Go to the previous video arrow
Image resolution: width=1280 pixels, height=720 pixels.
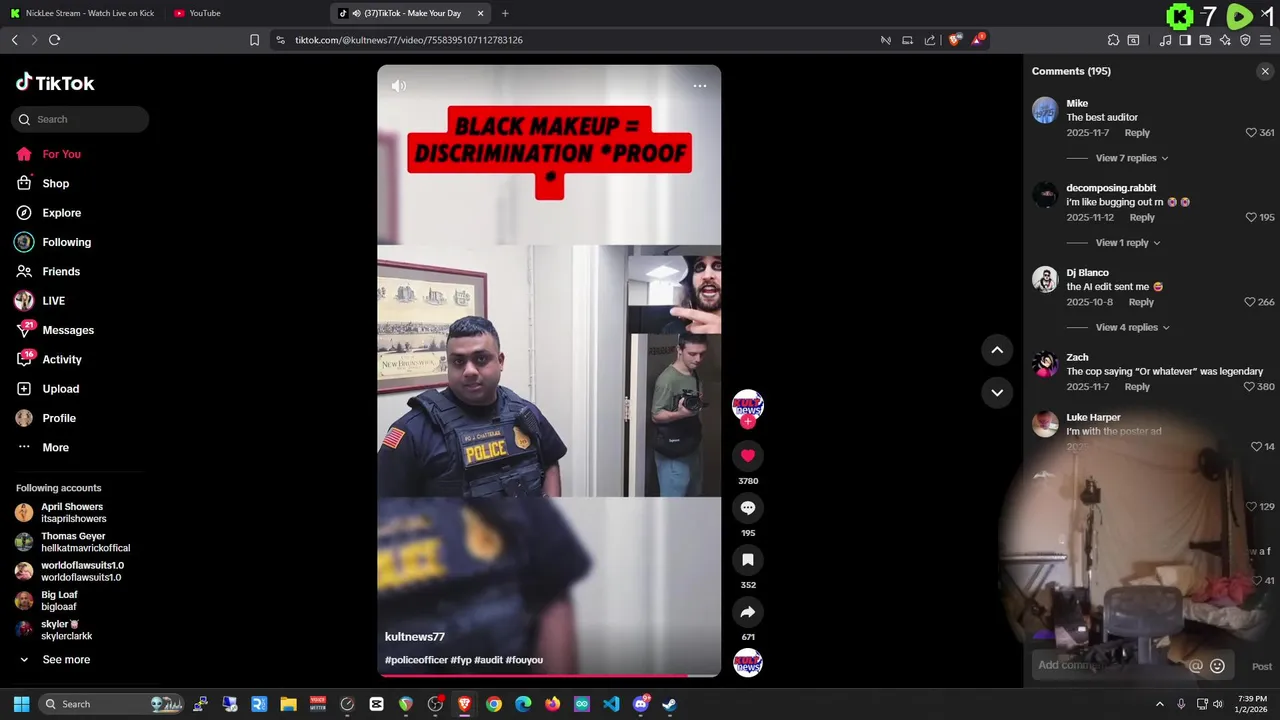tap(997, 350)
